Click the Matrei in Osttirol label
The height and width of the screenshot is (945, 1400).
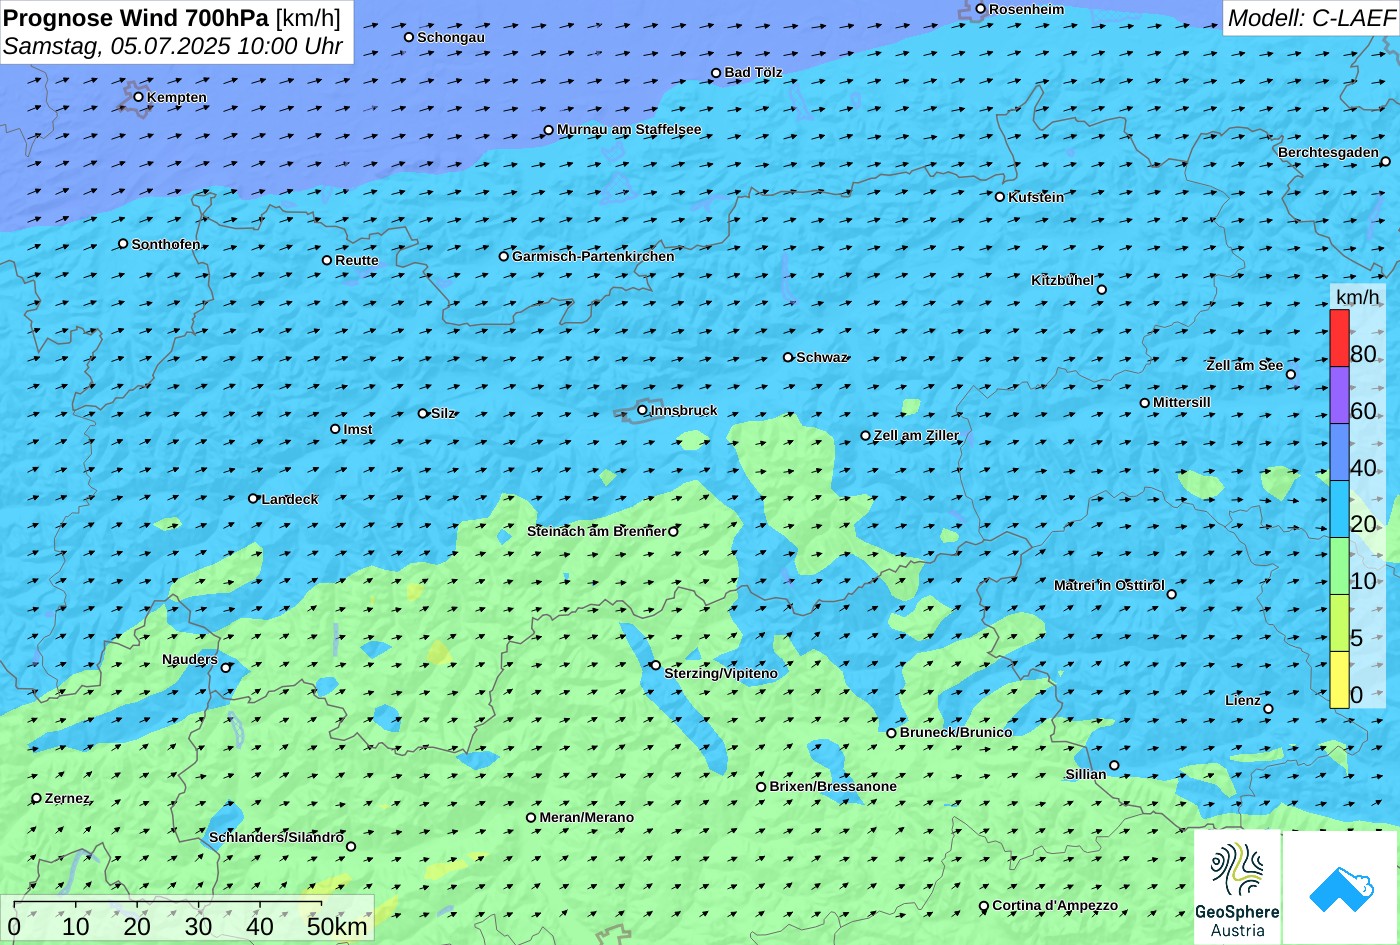tap(1109, 585)
